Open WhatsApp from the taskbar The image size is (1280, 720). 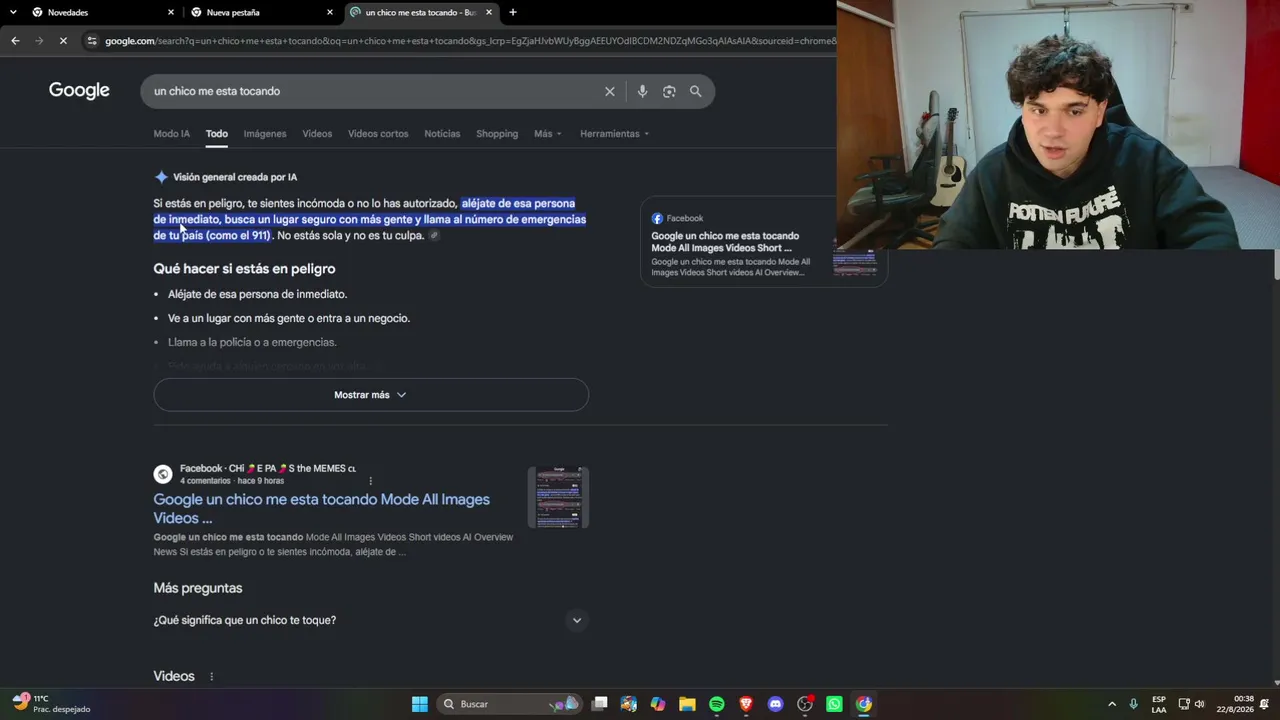tap(834, 704)
